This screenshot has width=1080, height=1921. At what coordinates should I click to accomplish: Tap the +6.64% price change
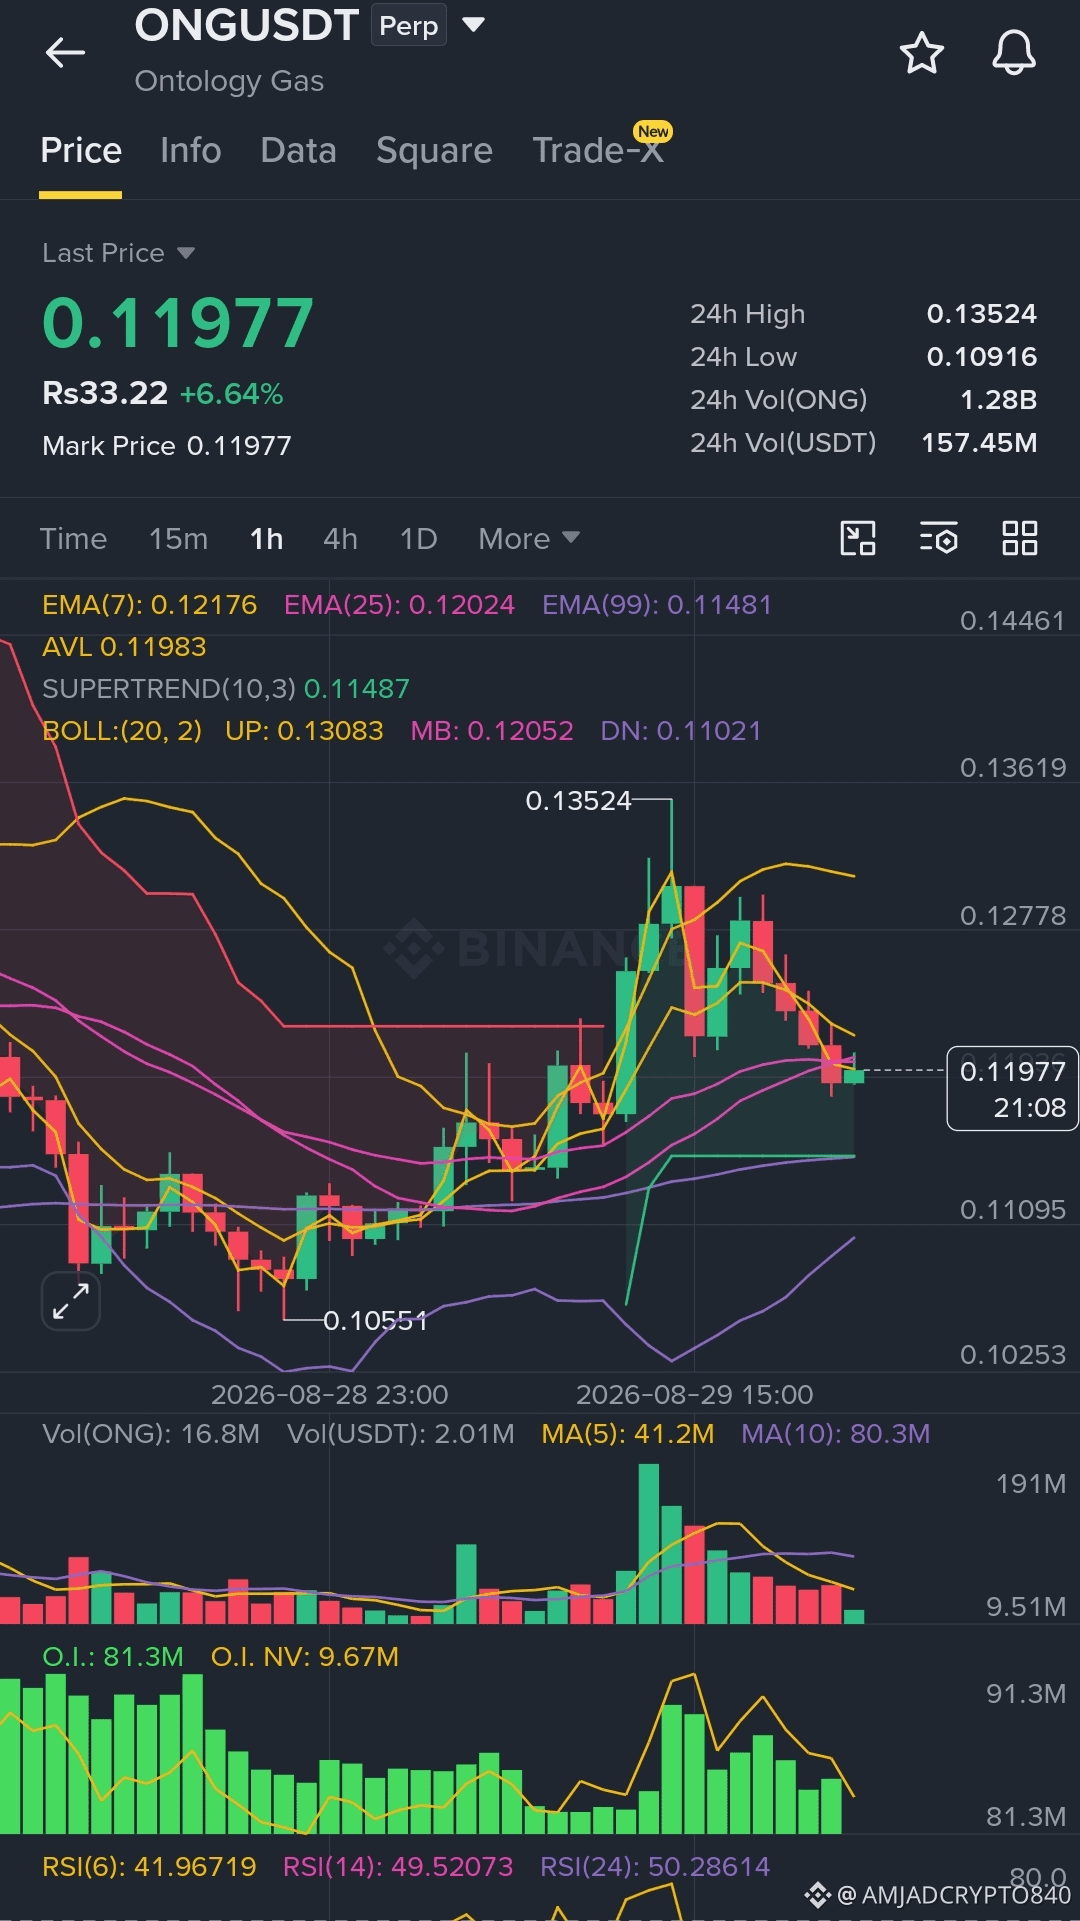pyautogui.click(x=231, y=394)
